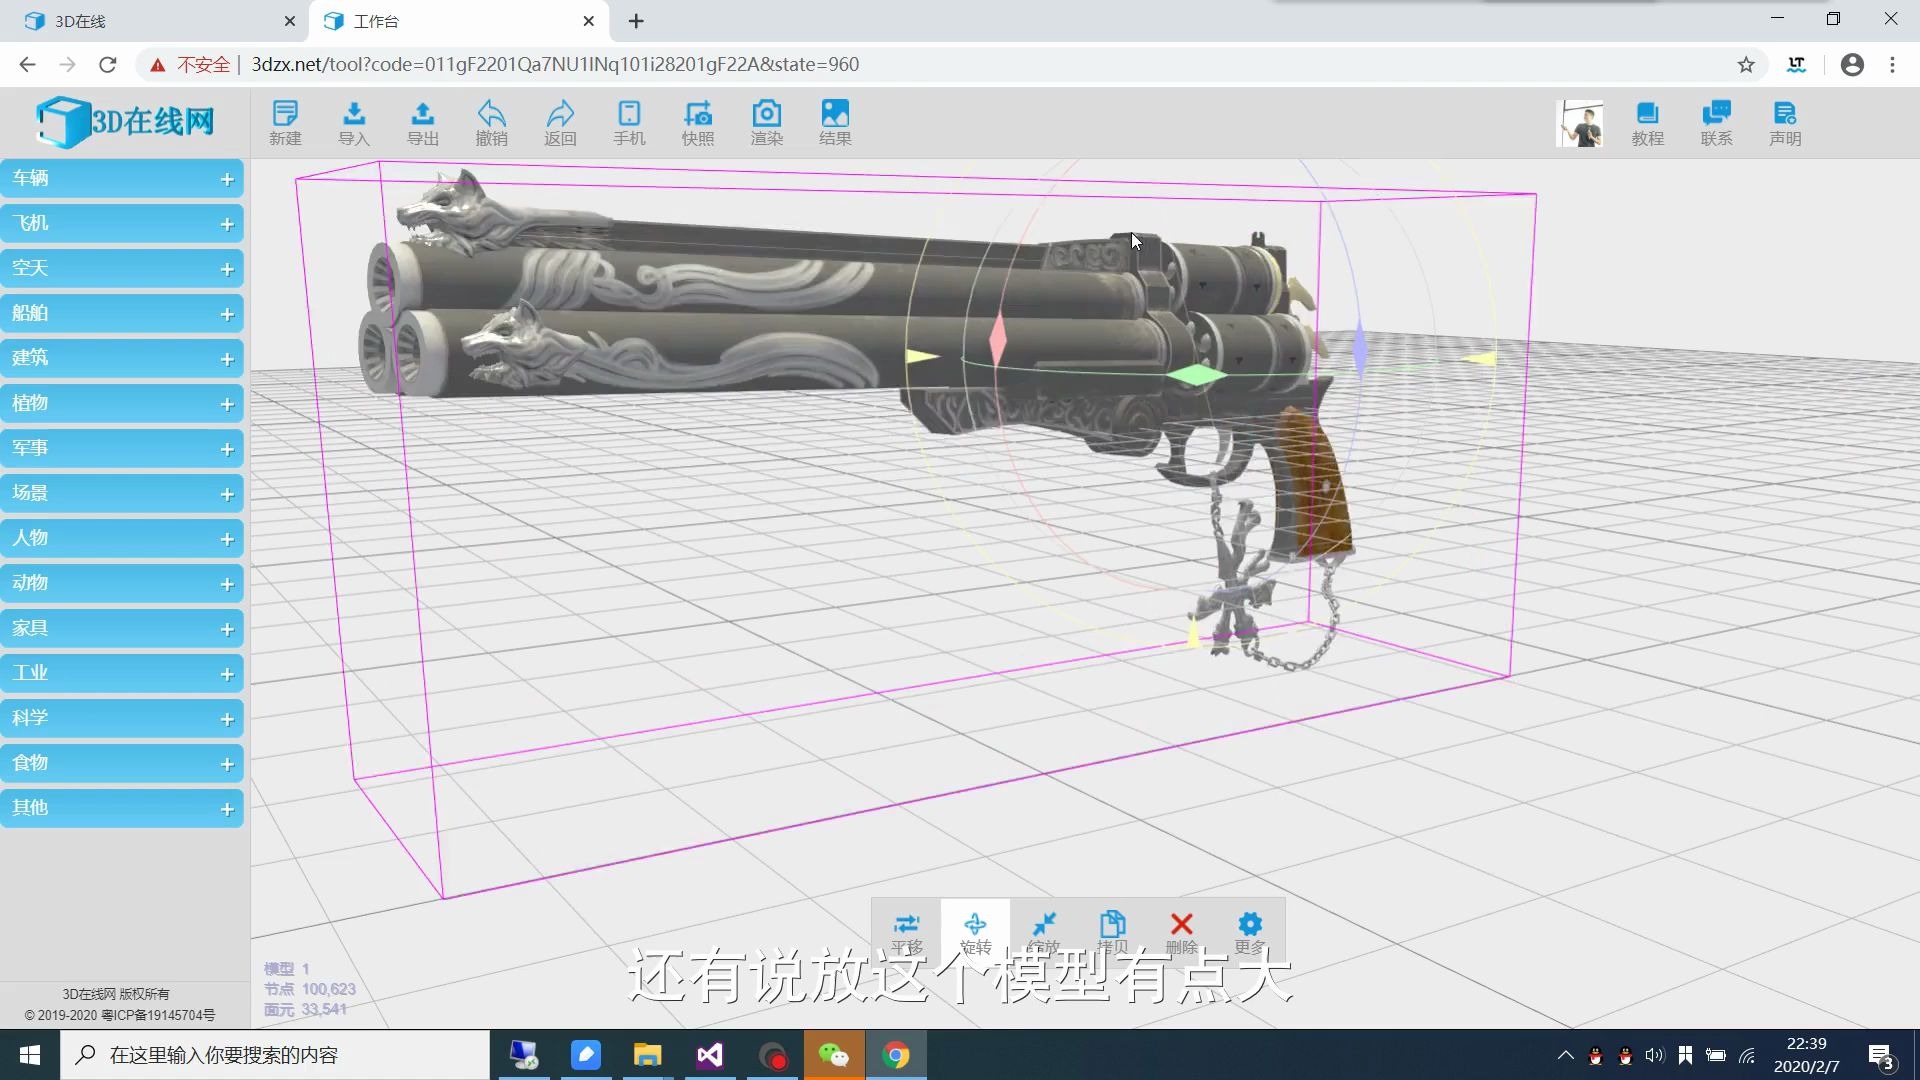Expand the 建筑 category

[x=122, y=359]
